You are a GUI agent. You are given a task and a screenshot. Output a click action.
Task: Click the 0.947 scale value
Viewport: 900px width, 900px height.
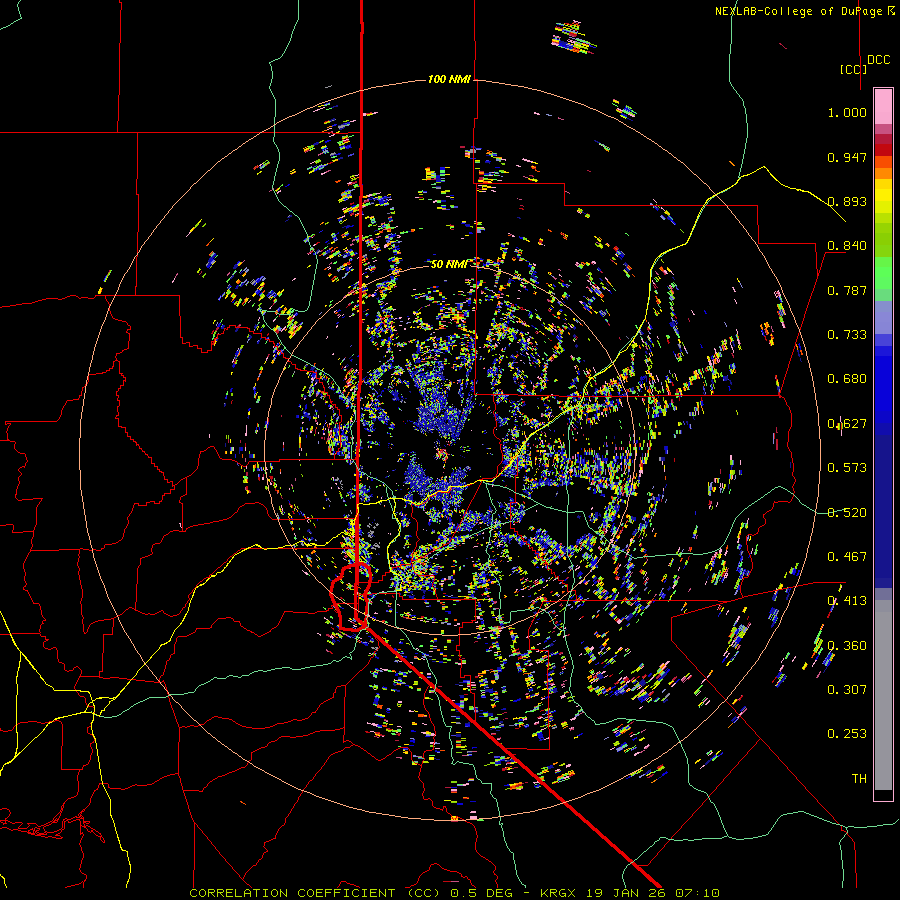click(847, 157)
